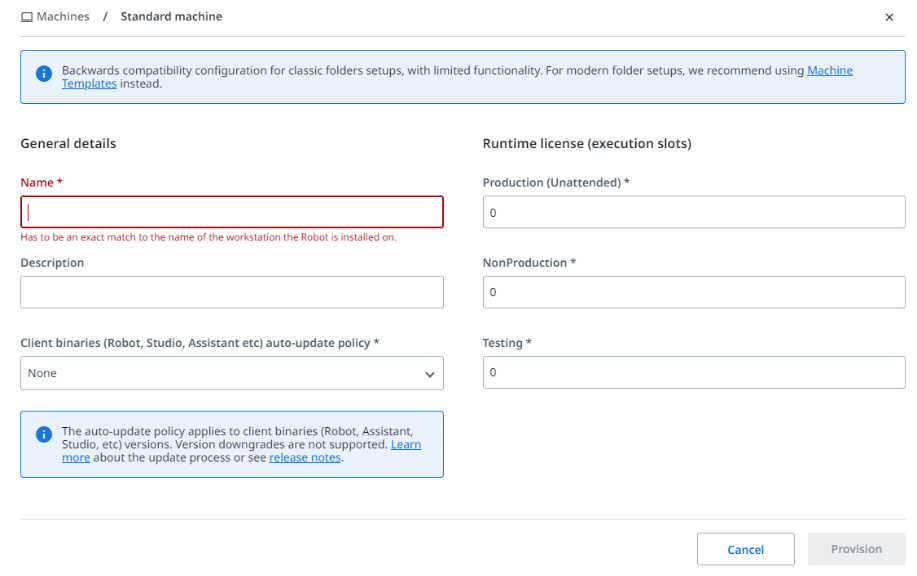This screenshot has height=576, width=917.
Task: Focus the Name input field
Action: 232,212
